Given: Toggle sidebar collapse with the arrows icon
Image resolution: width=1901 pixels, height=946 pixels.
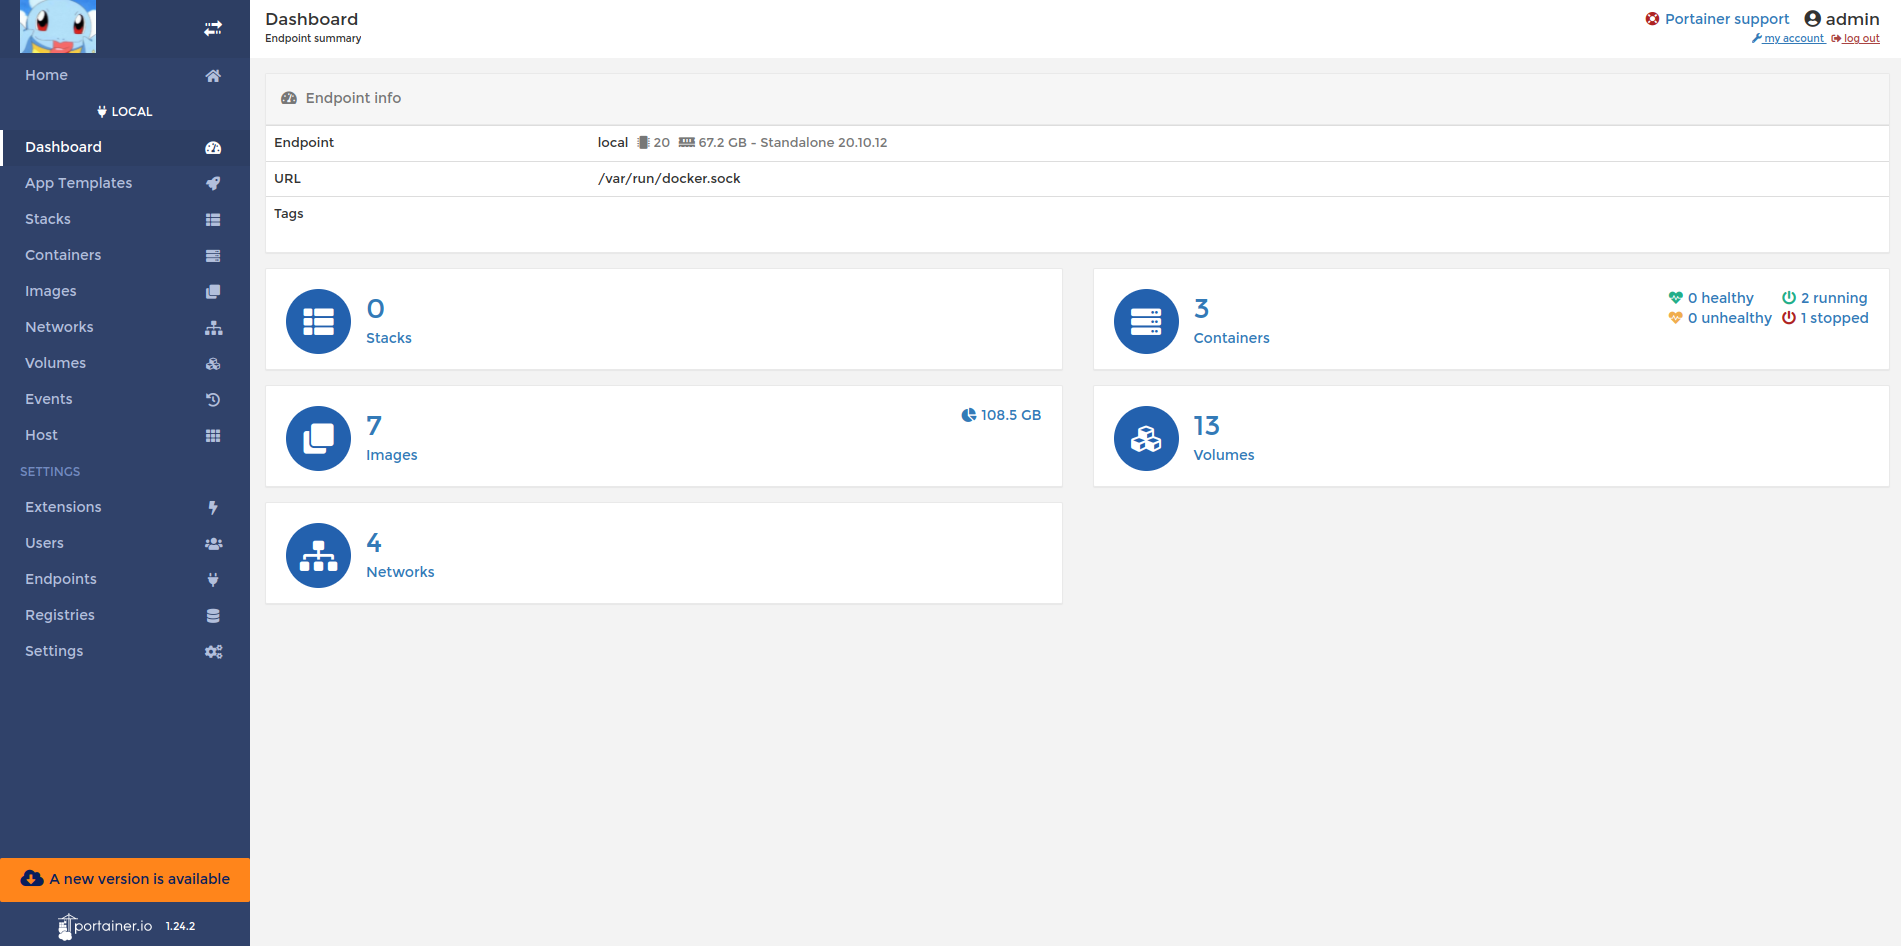Looking at the screenshot, I should pos(213,28).
